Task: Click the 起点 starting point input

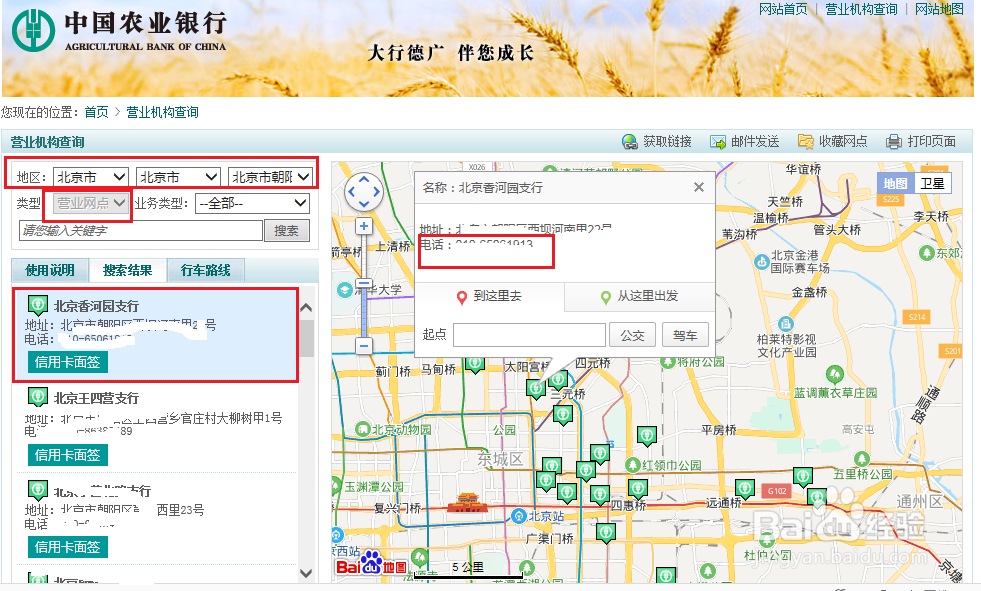Action: coord(529,335)
